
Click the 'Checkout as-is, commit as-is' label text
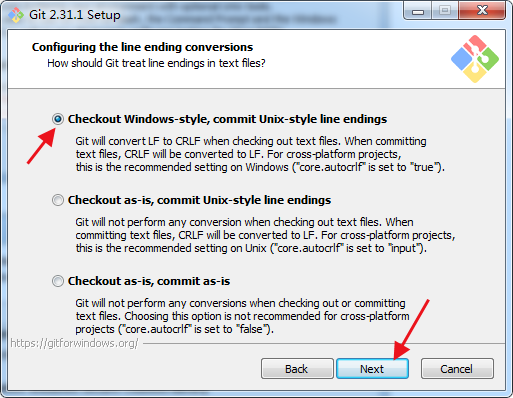pyautogui.click(x=149, y=281)
